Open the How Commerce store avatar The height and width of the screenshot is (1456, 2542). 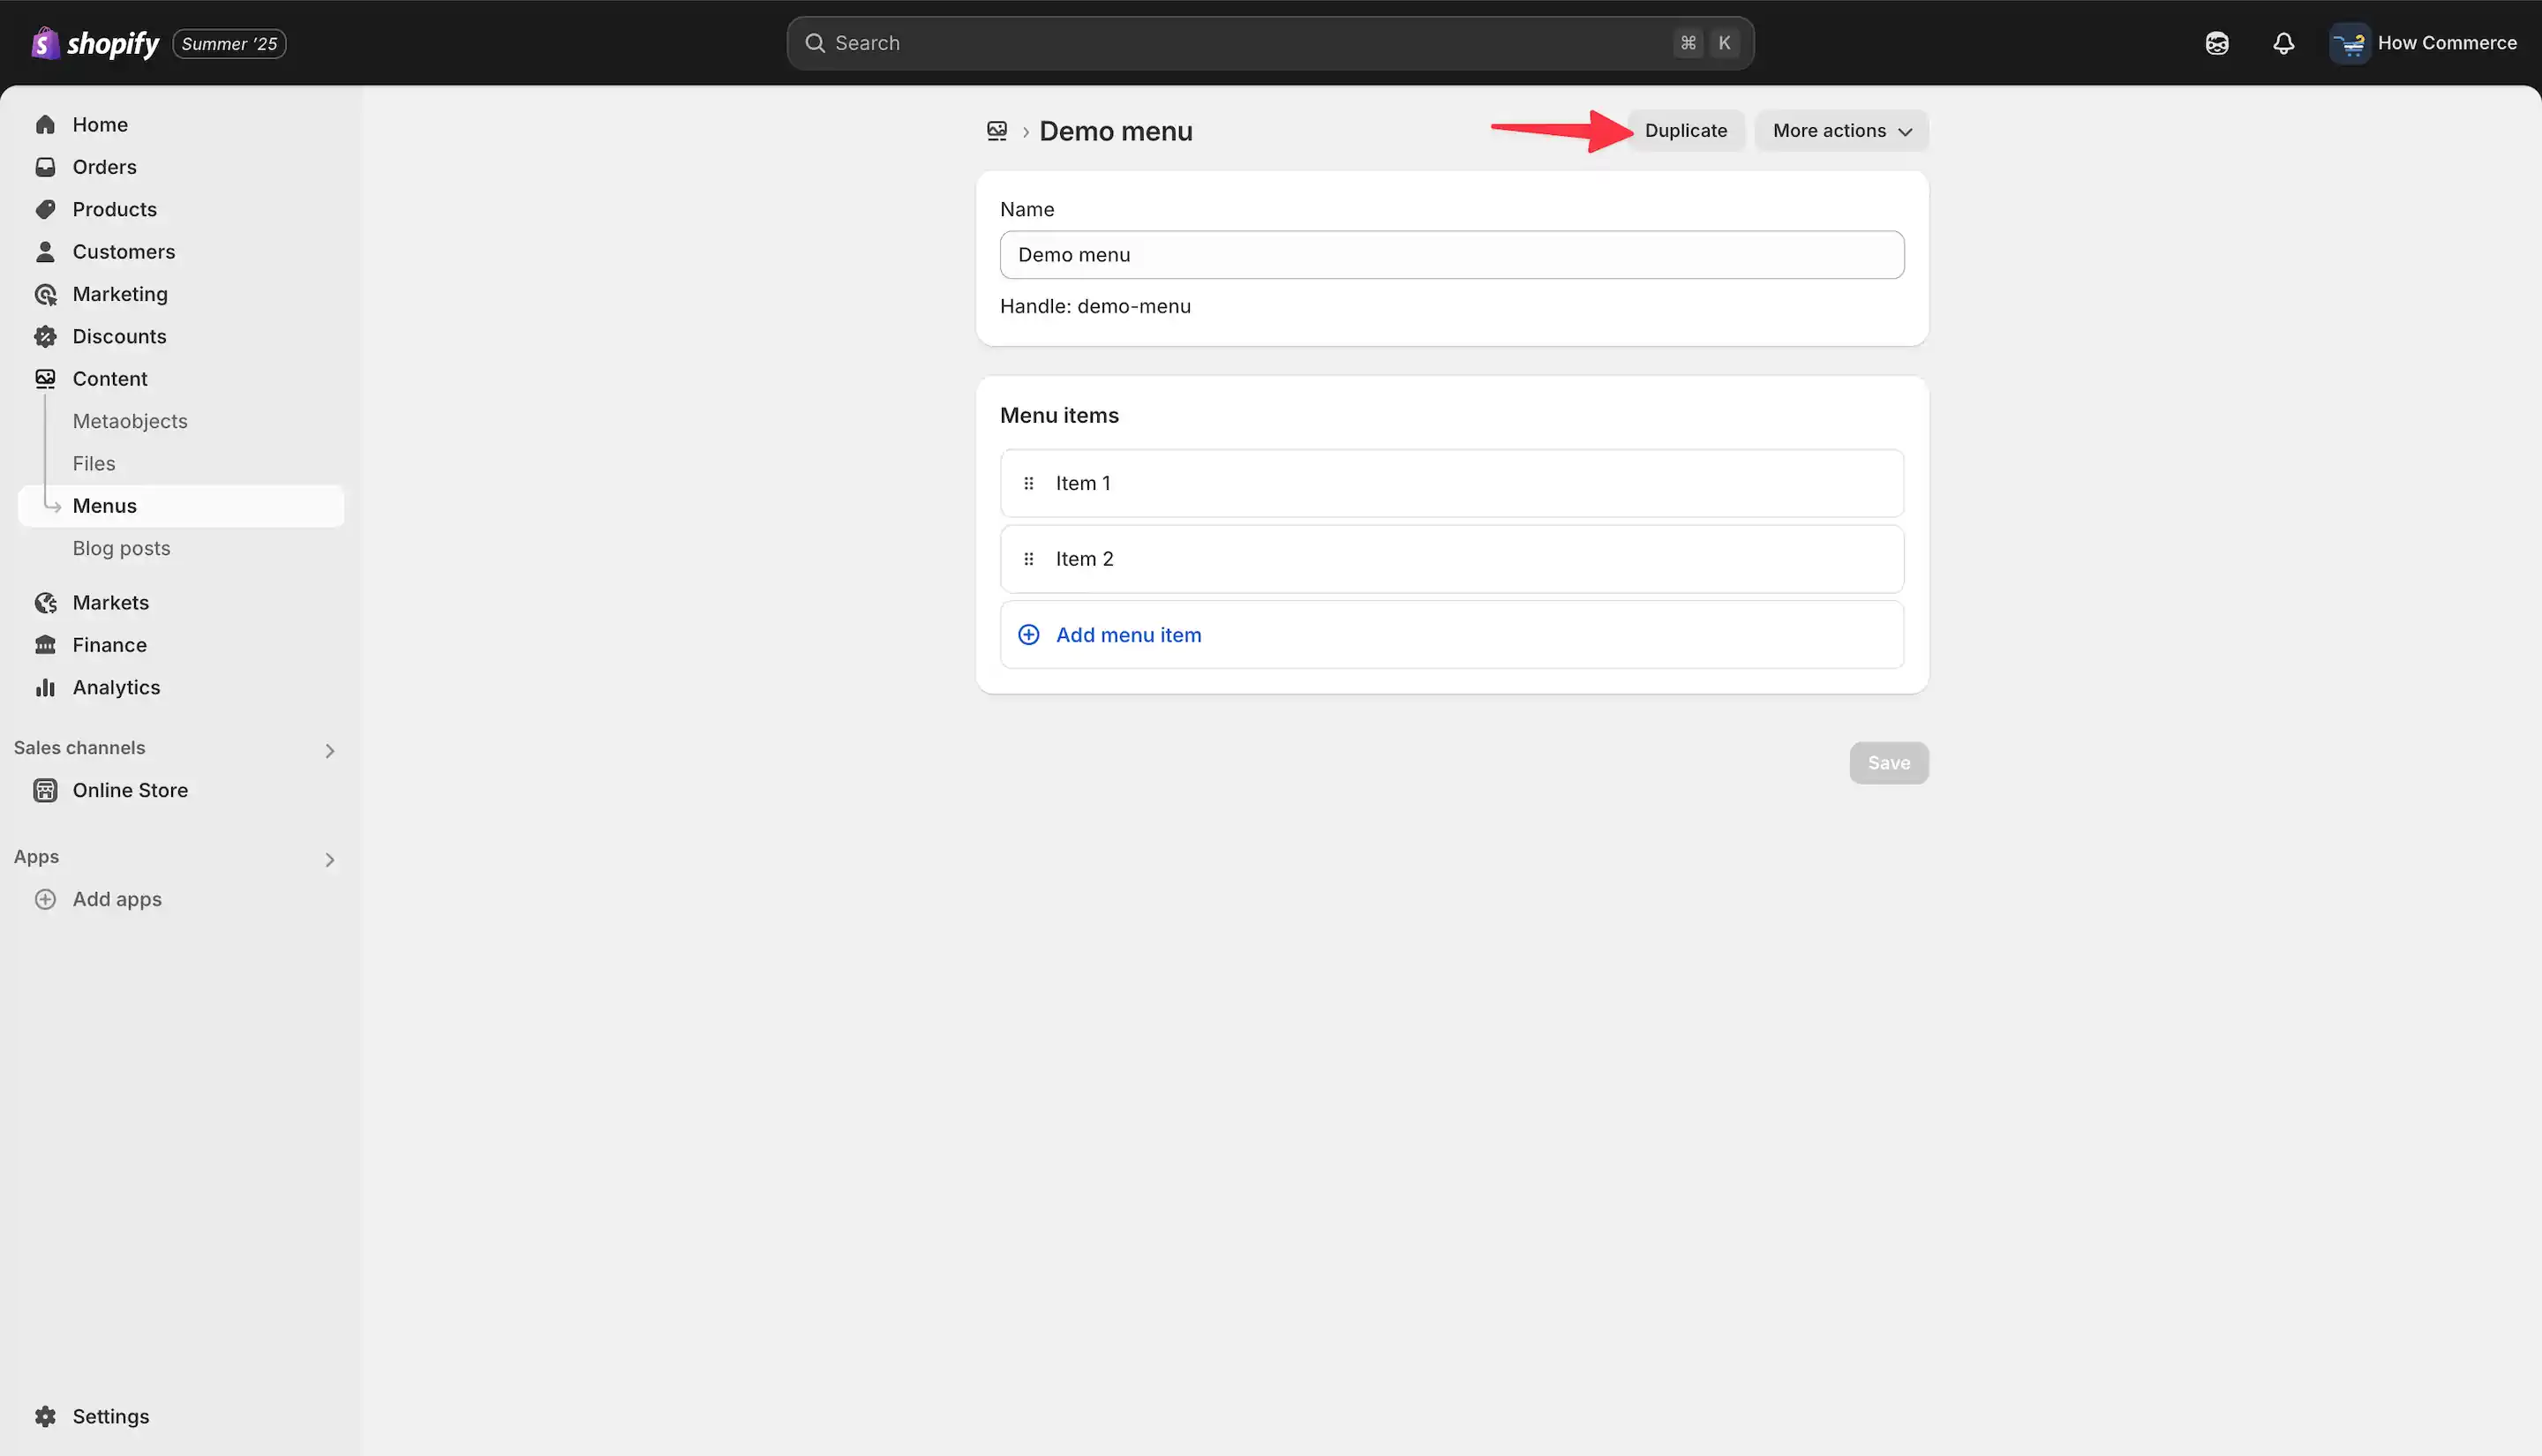(x=2349, y=43)
